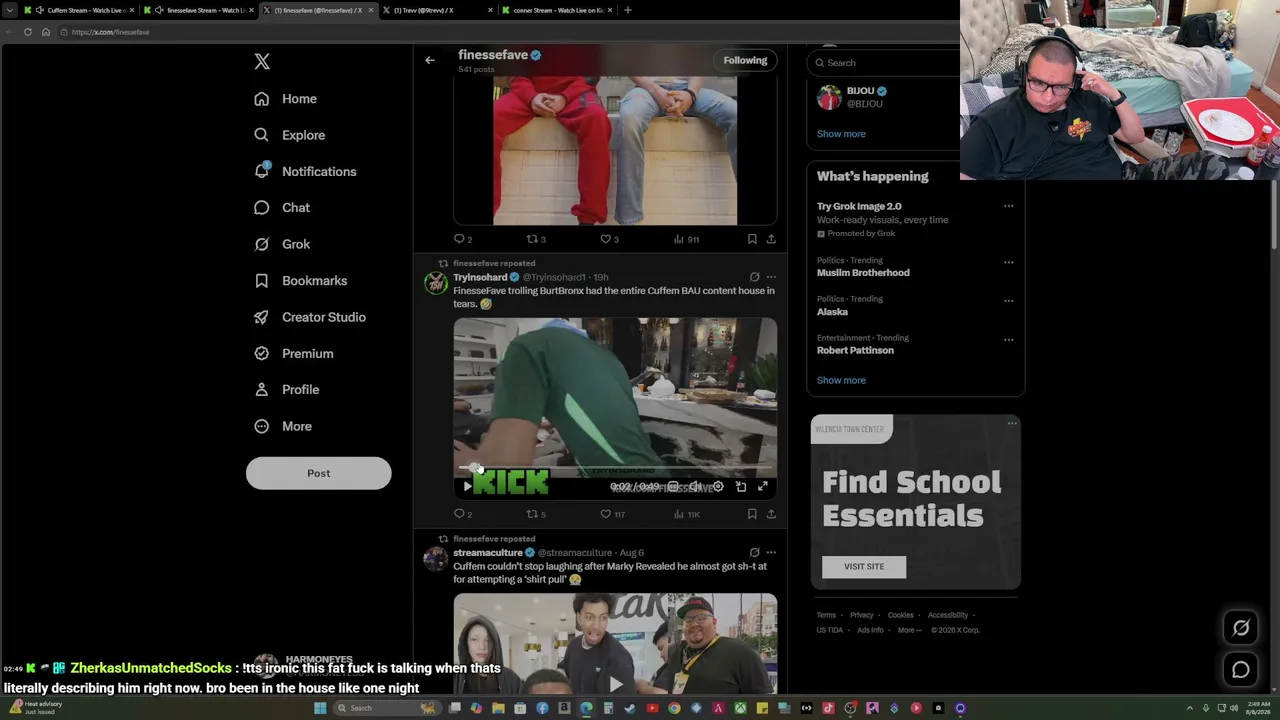
Task: Click the X logo in the sidebar
Action: [x=262, y=62]
